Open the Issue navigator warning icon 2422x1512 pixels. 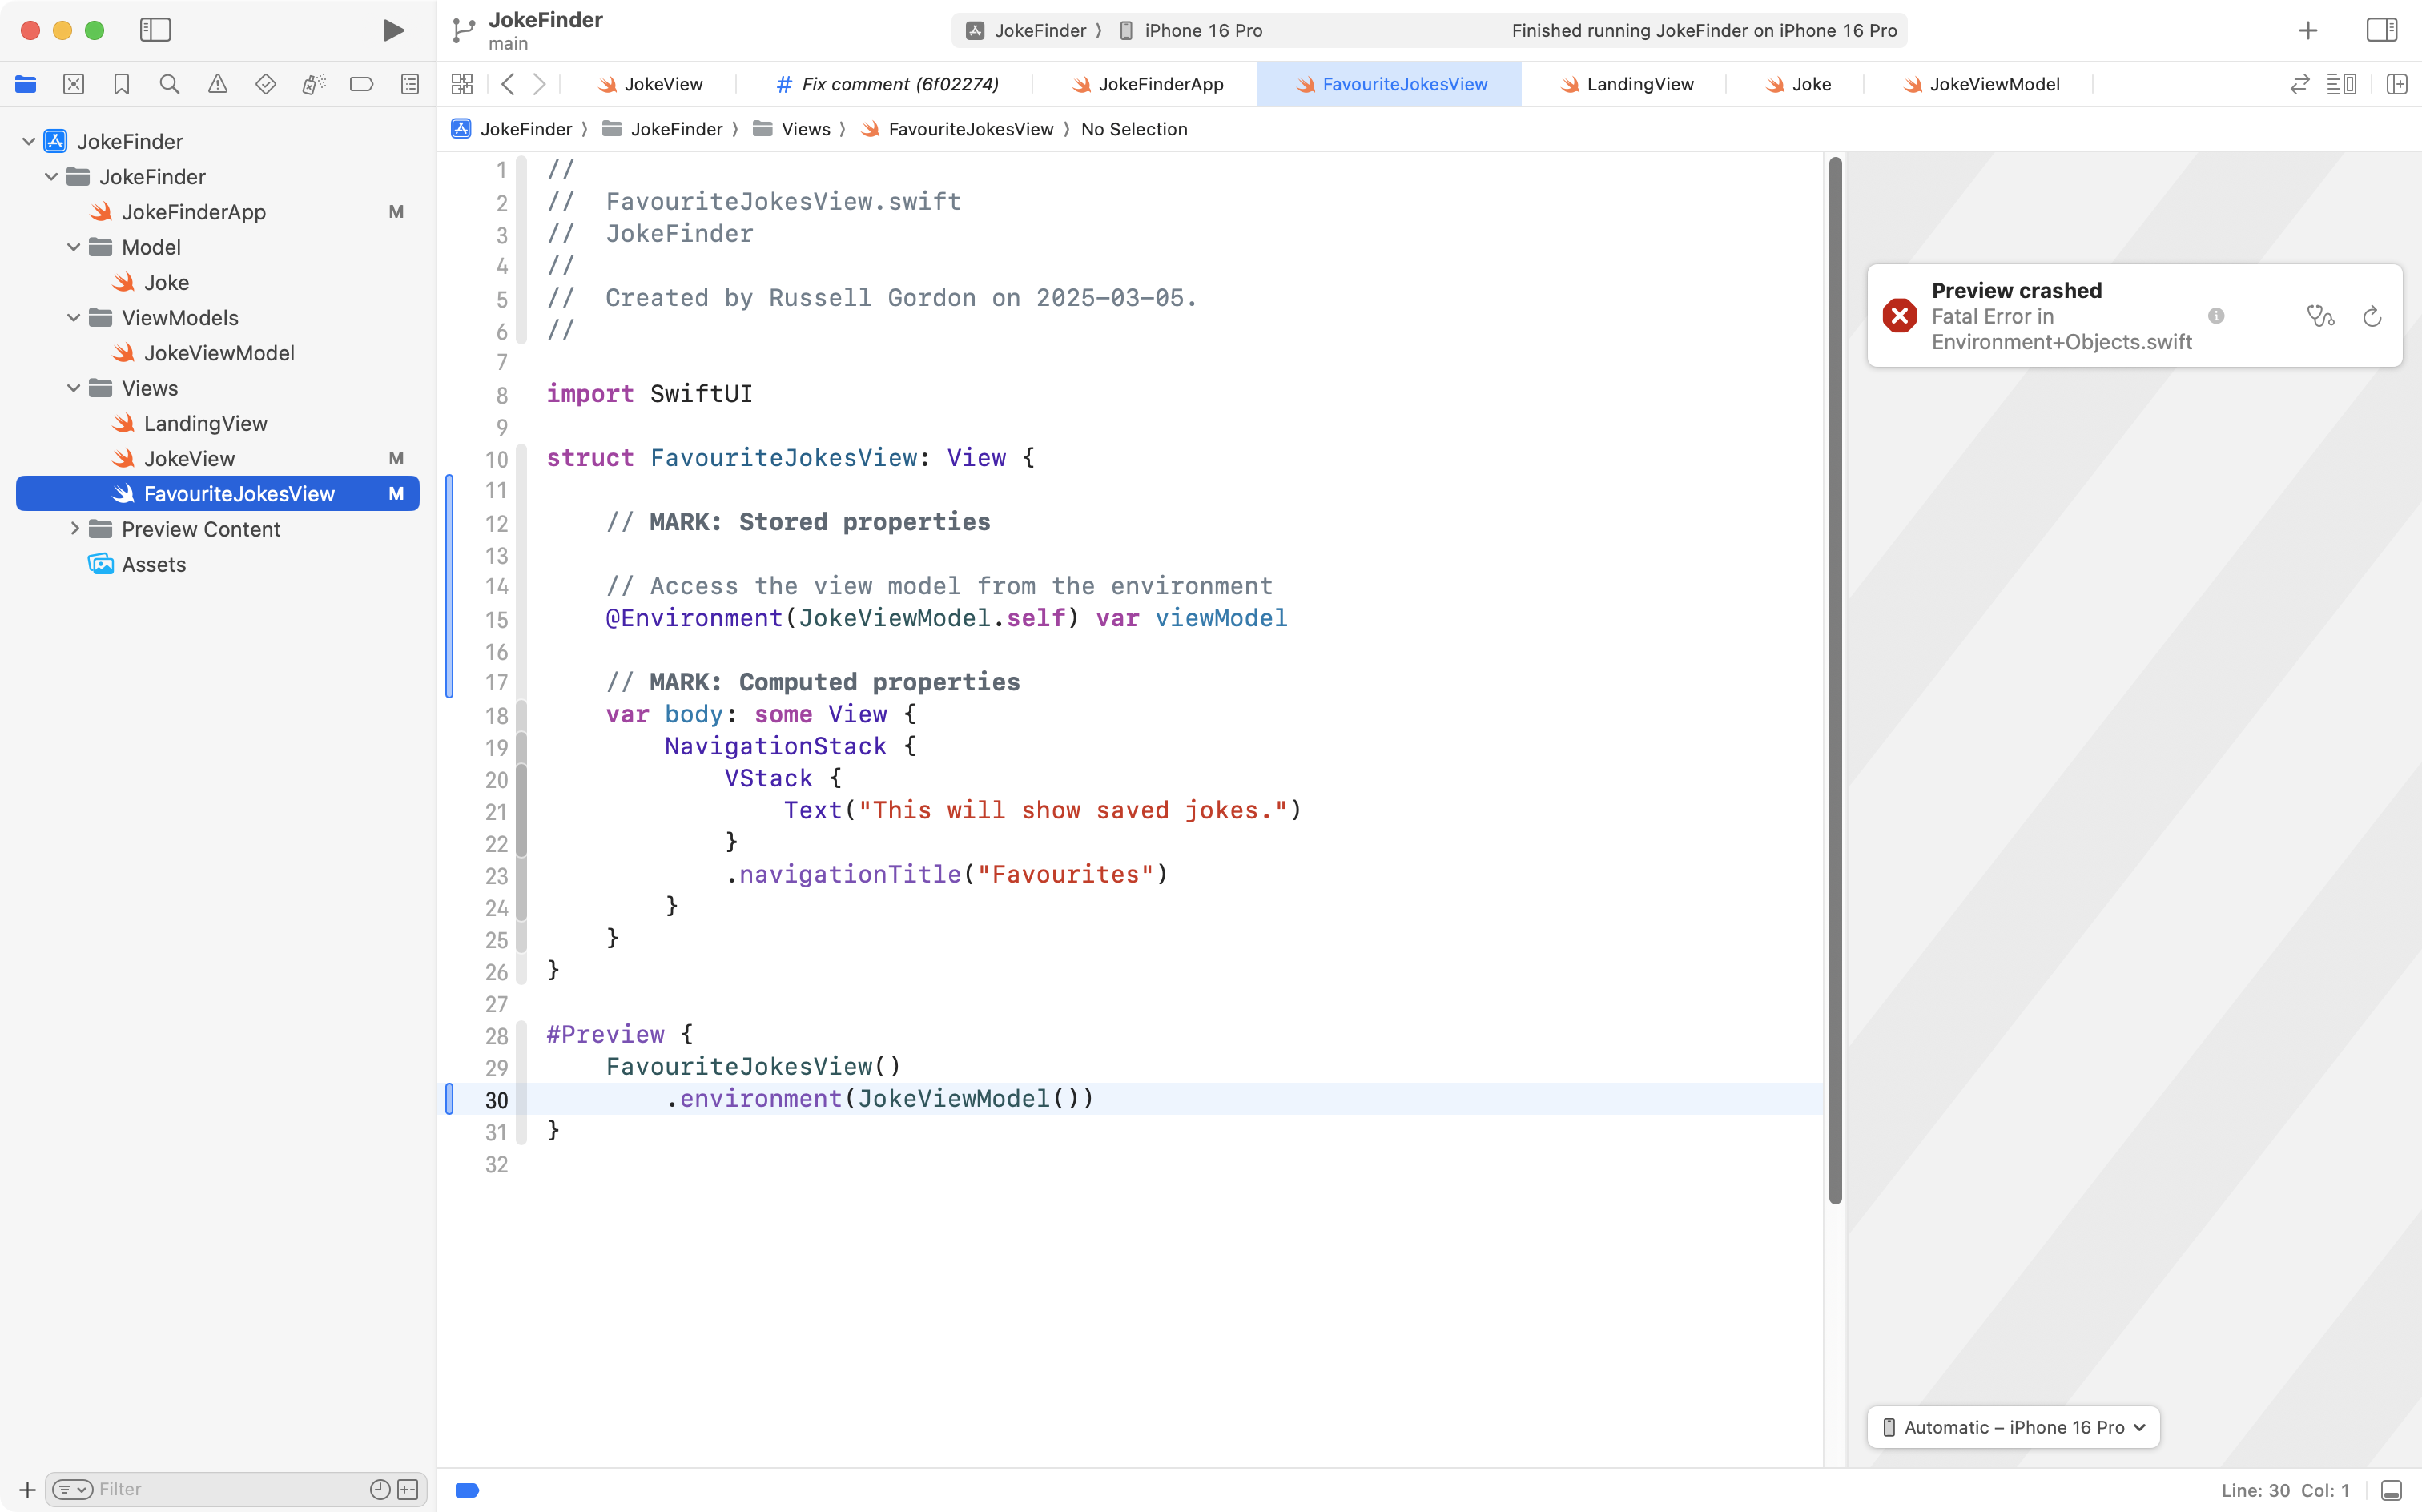(217, 84)
